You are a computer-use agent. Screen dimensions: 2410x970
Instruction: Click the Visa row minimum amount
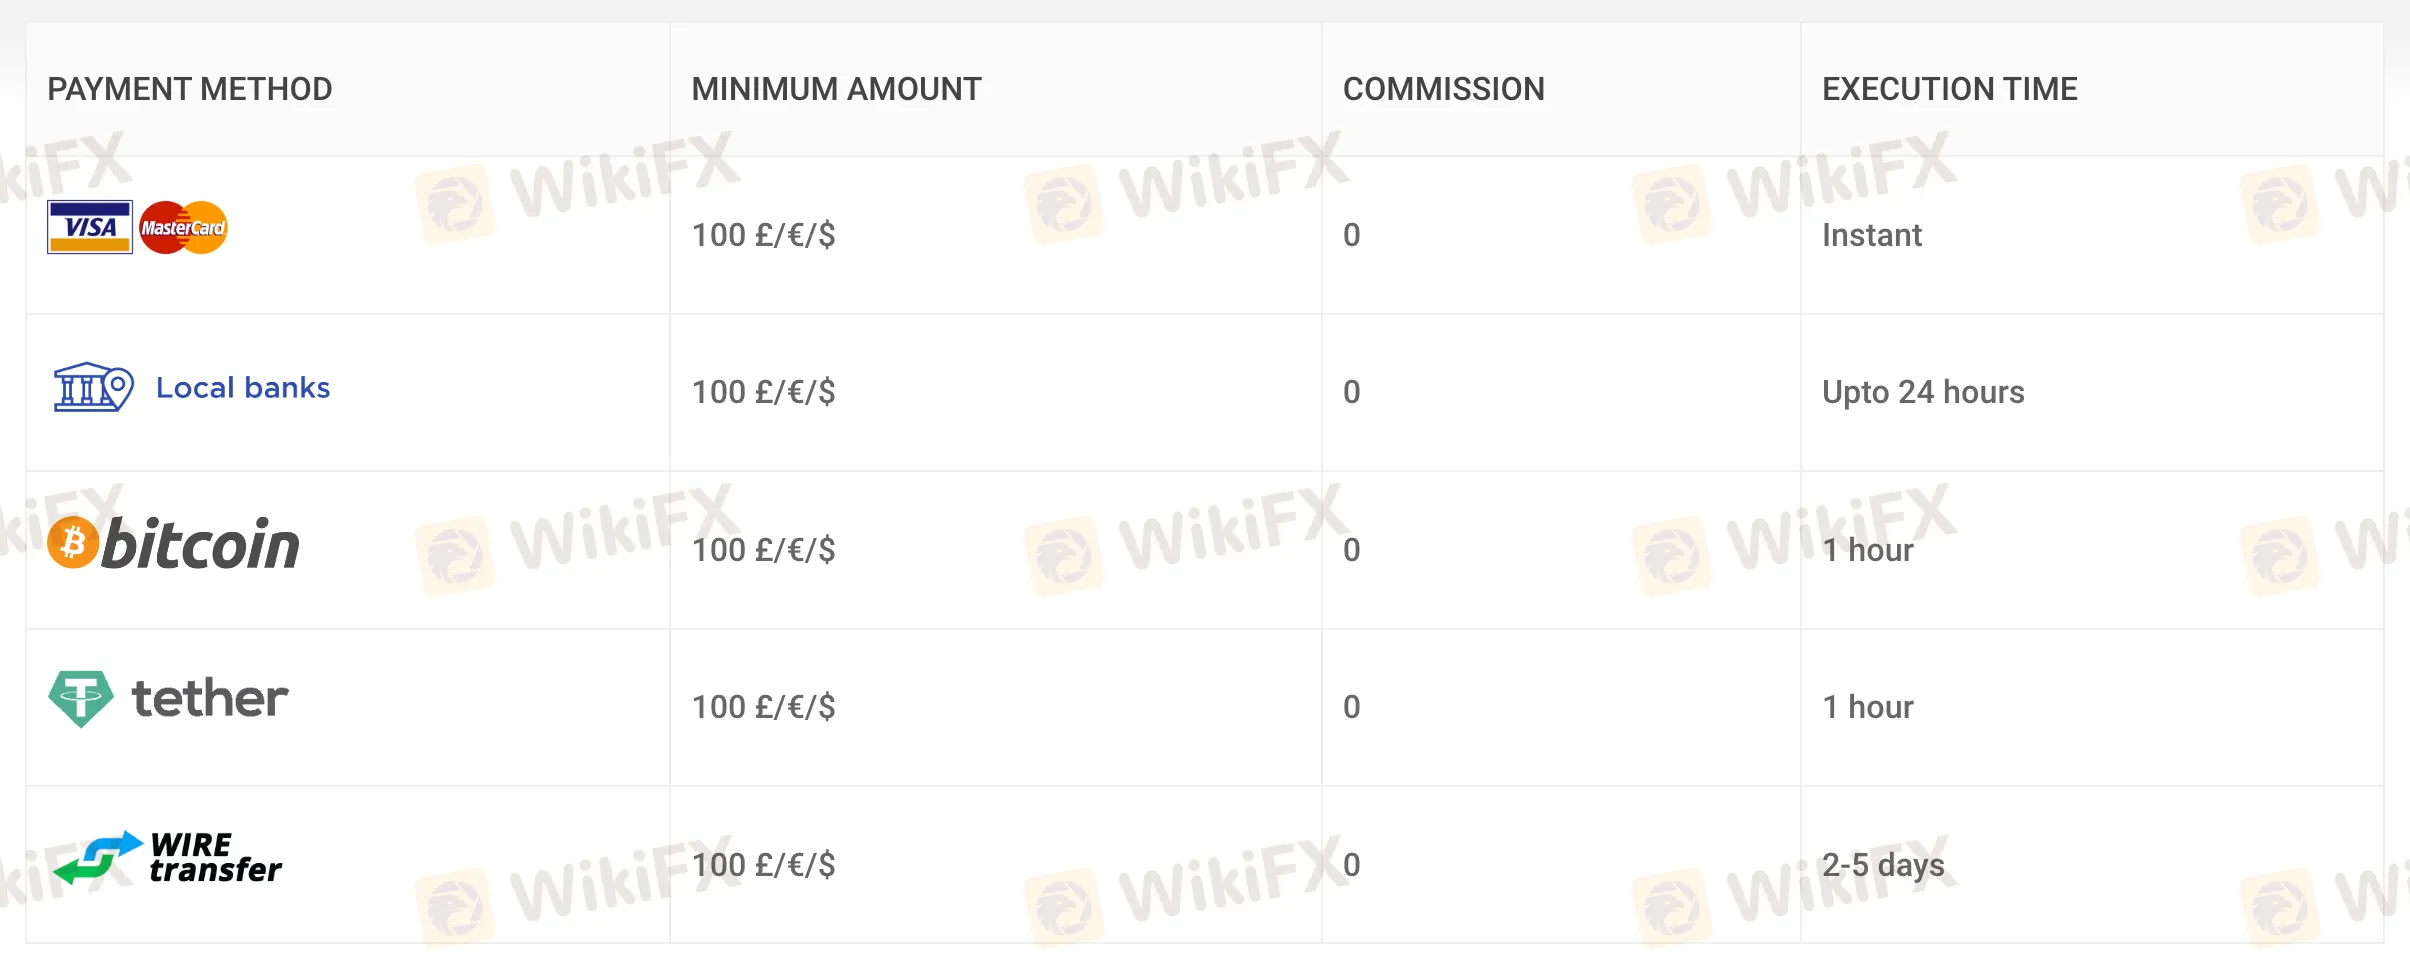[763, 235]
